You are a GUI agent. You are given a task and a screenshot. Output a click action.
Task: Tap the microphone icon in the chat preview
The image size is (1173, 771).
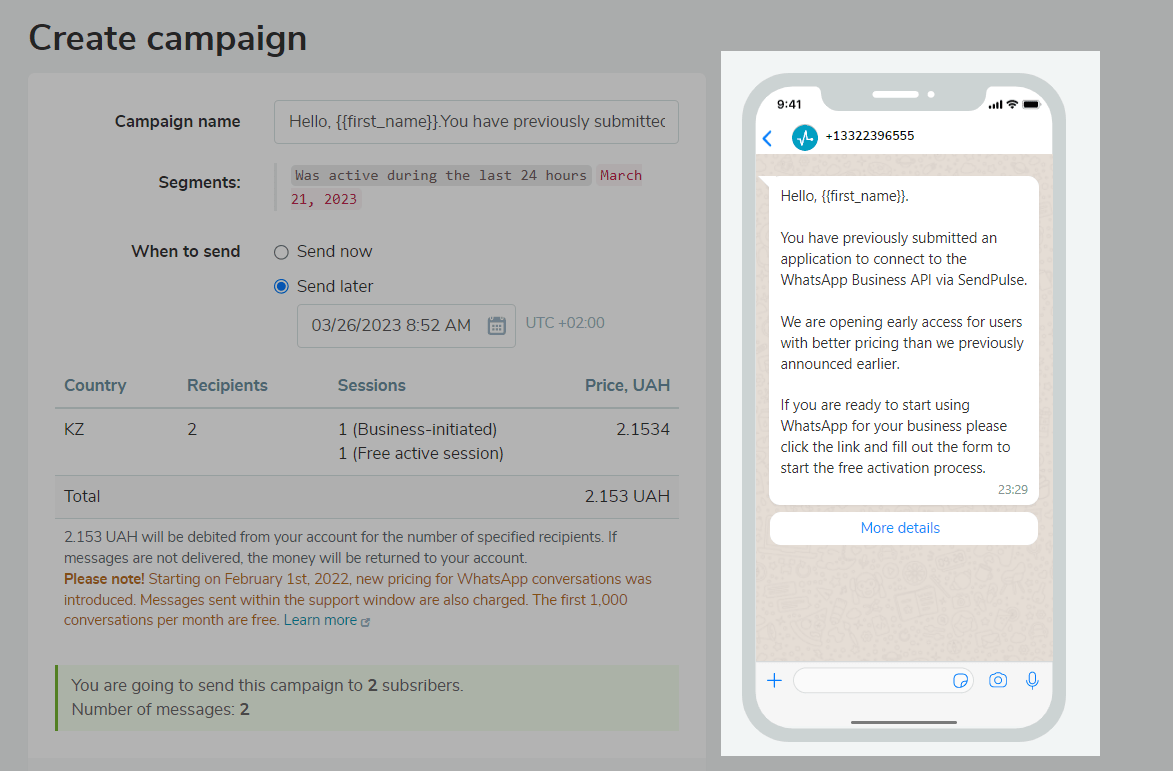point(1032,680)
